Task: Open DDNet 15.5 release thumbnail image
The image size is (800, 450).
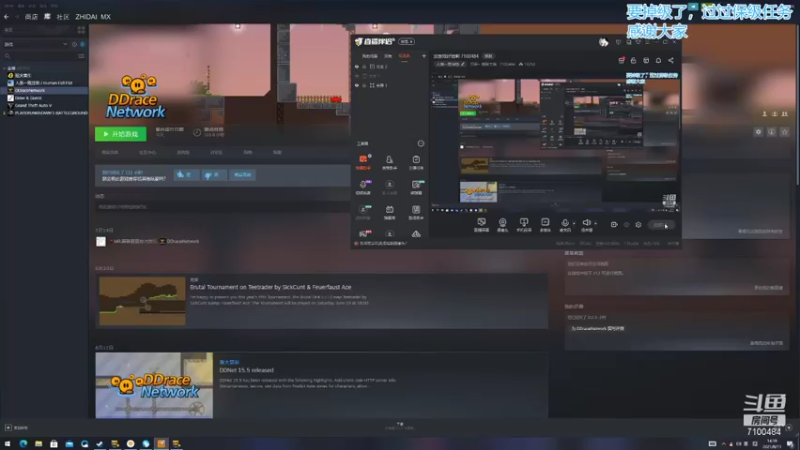Action: tap(154, 385)
